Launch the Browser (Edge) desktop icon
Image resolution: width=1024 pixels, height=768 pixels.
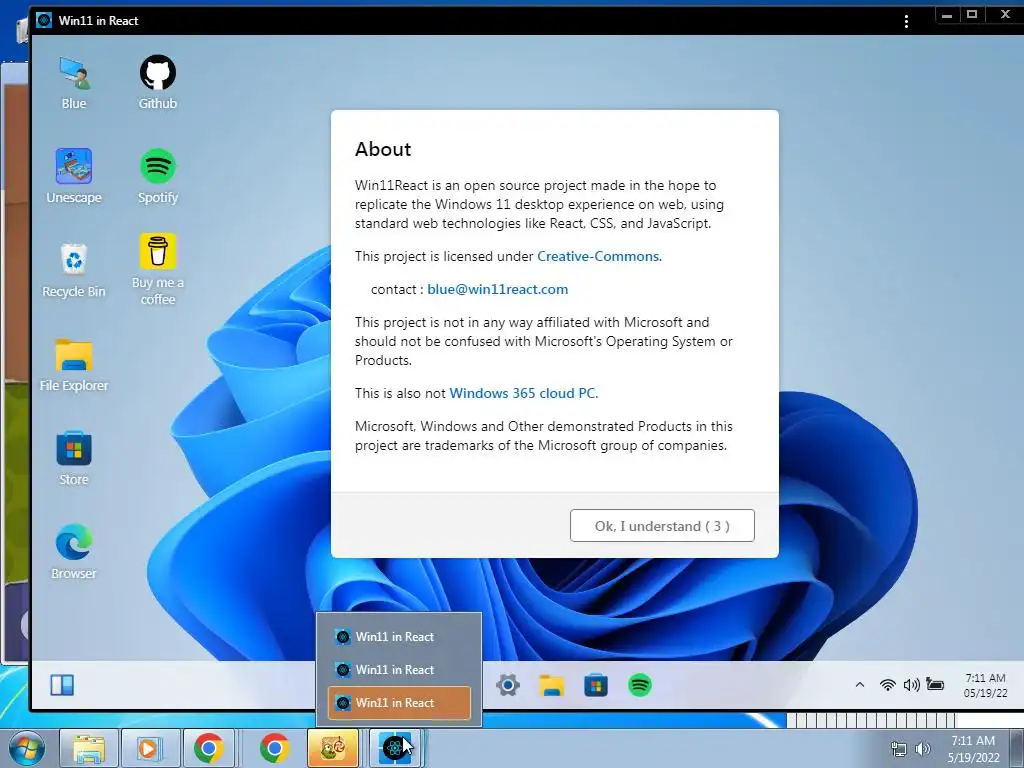(74, 552)
